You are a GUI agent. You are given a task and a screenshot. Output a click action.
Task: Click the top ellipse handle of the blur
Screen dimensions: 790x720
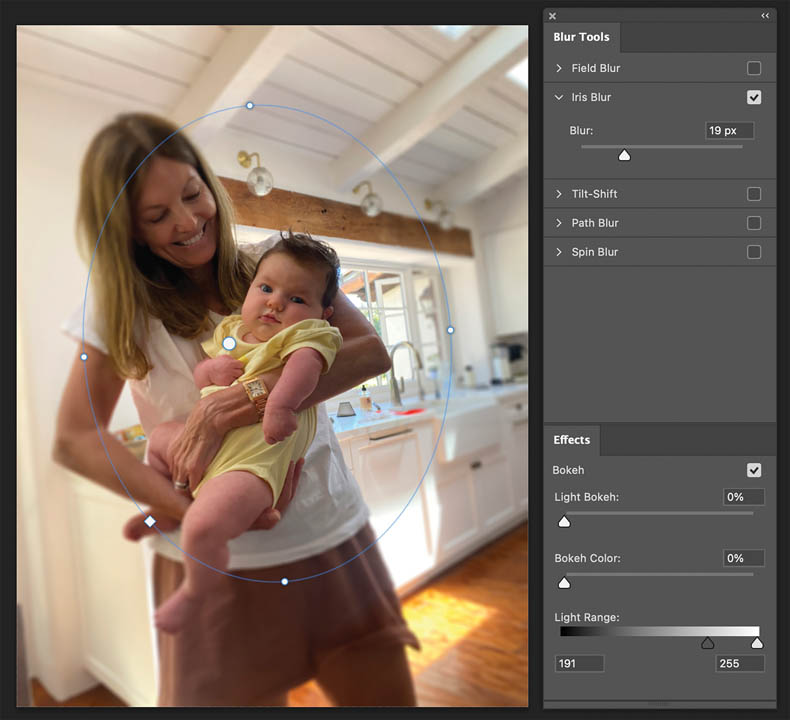pos(250,105)
